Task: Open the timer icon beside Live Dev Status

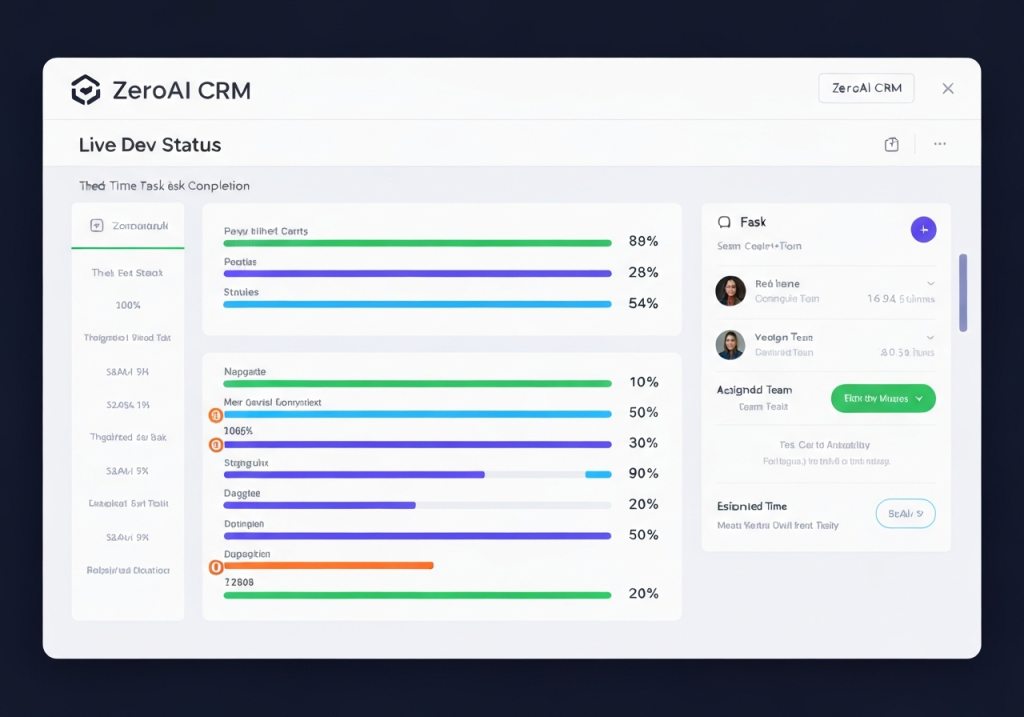Action: [892, 145]
